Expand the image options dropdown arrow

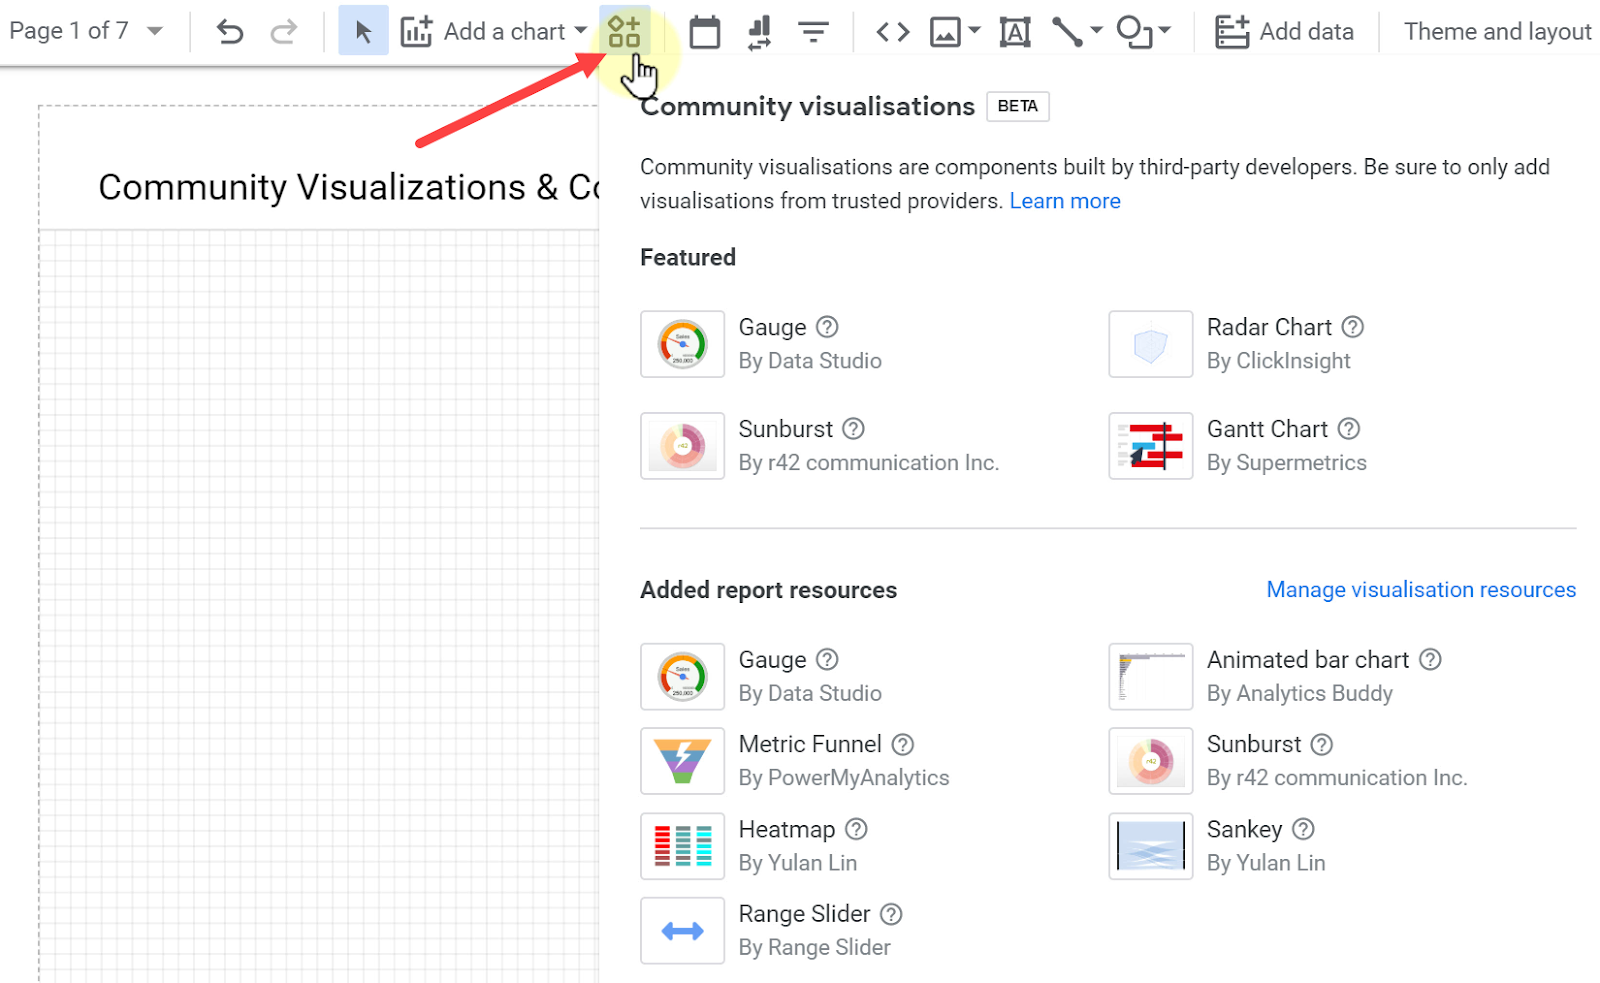coord(975,31)
